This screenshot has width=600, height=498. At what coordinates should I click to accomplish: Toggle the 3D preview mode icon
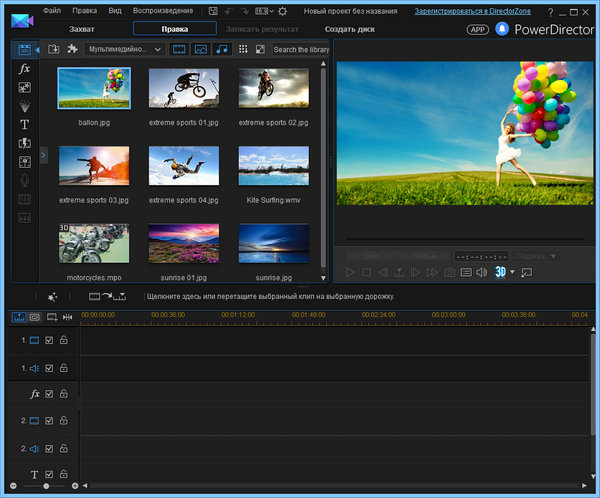[498, 272]
